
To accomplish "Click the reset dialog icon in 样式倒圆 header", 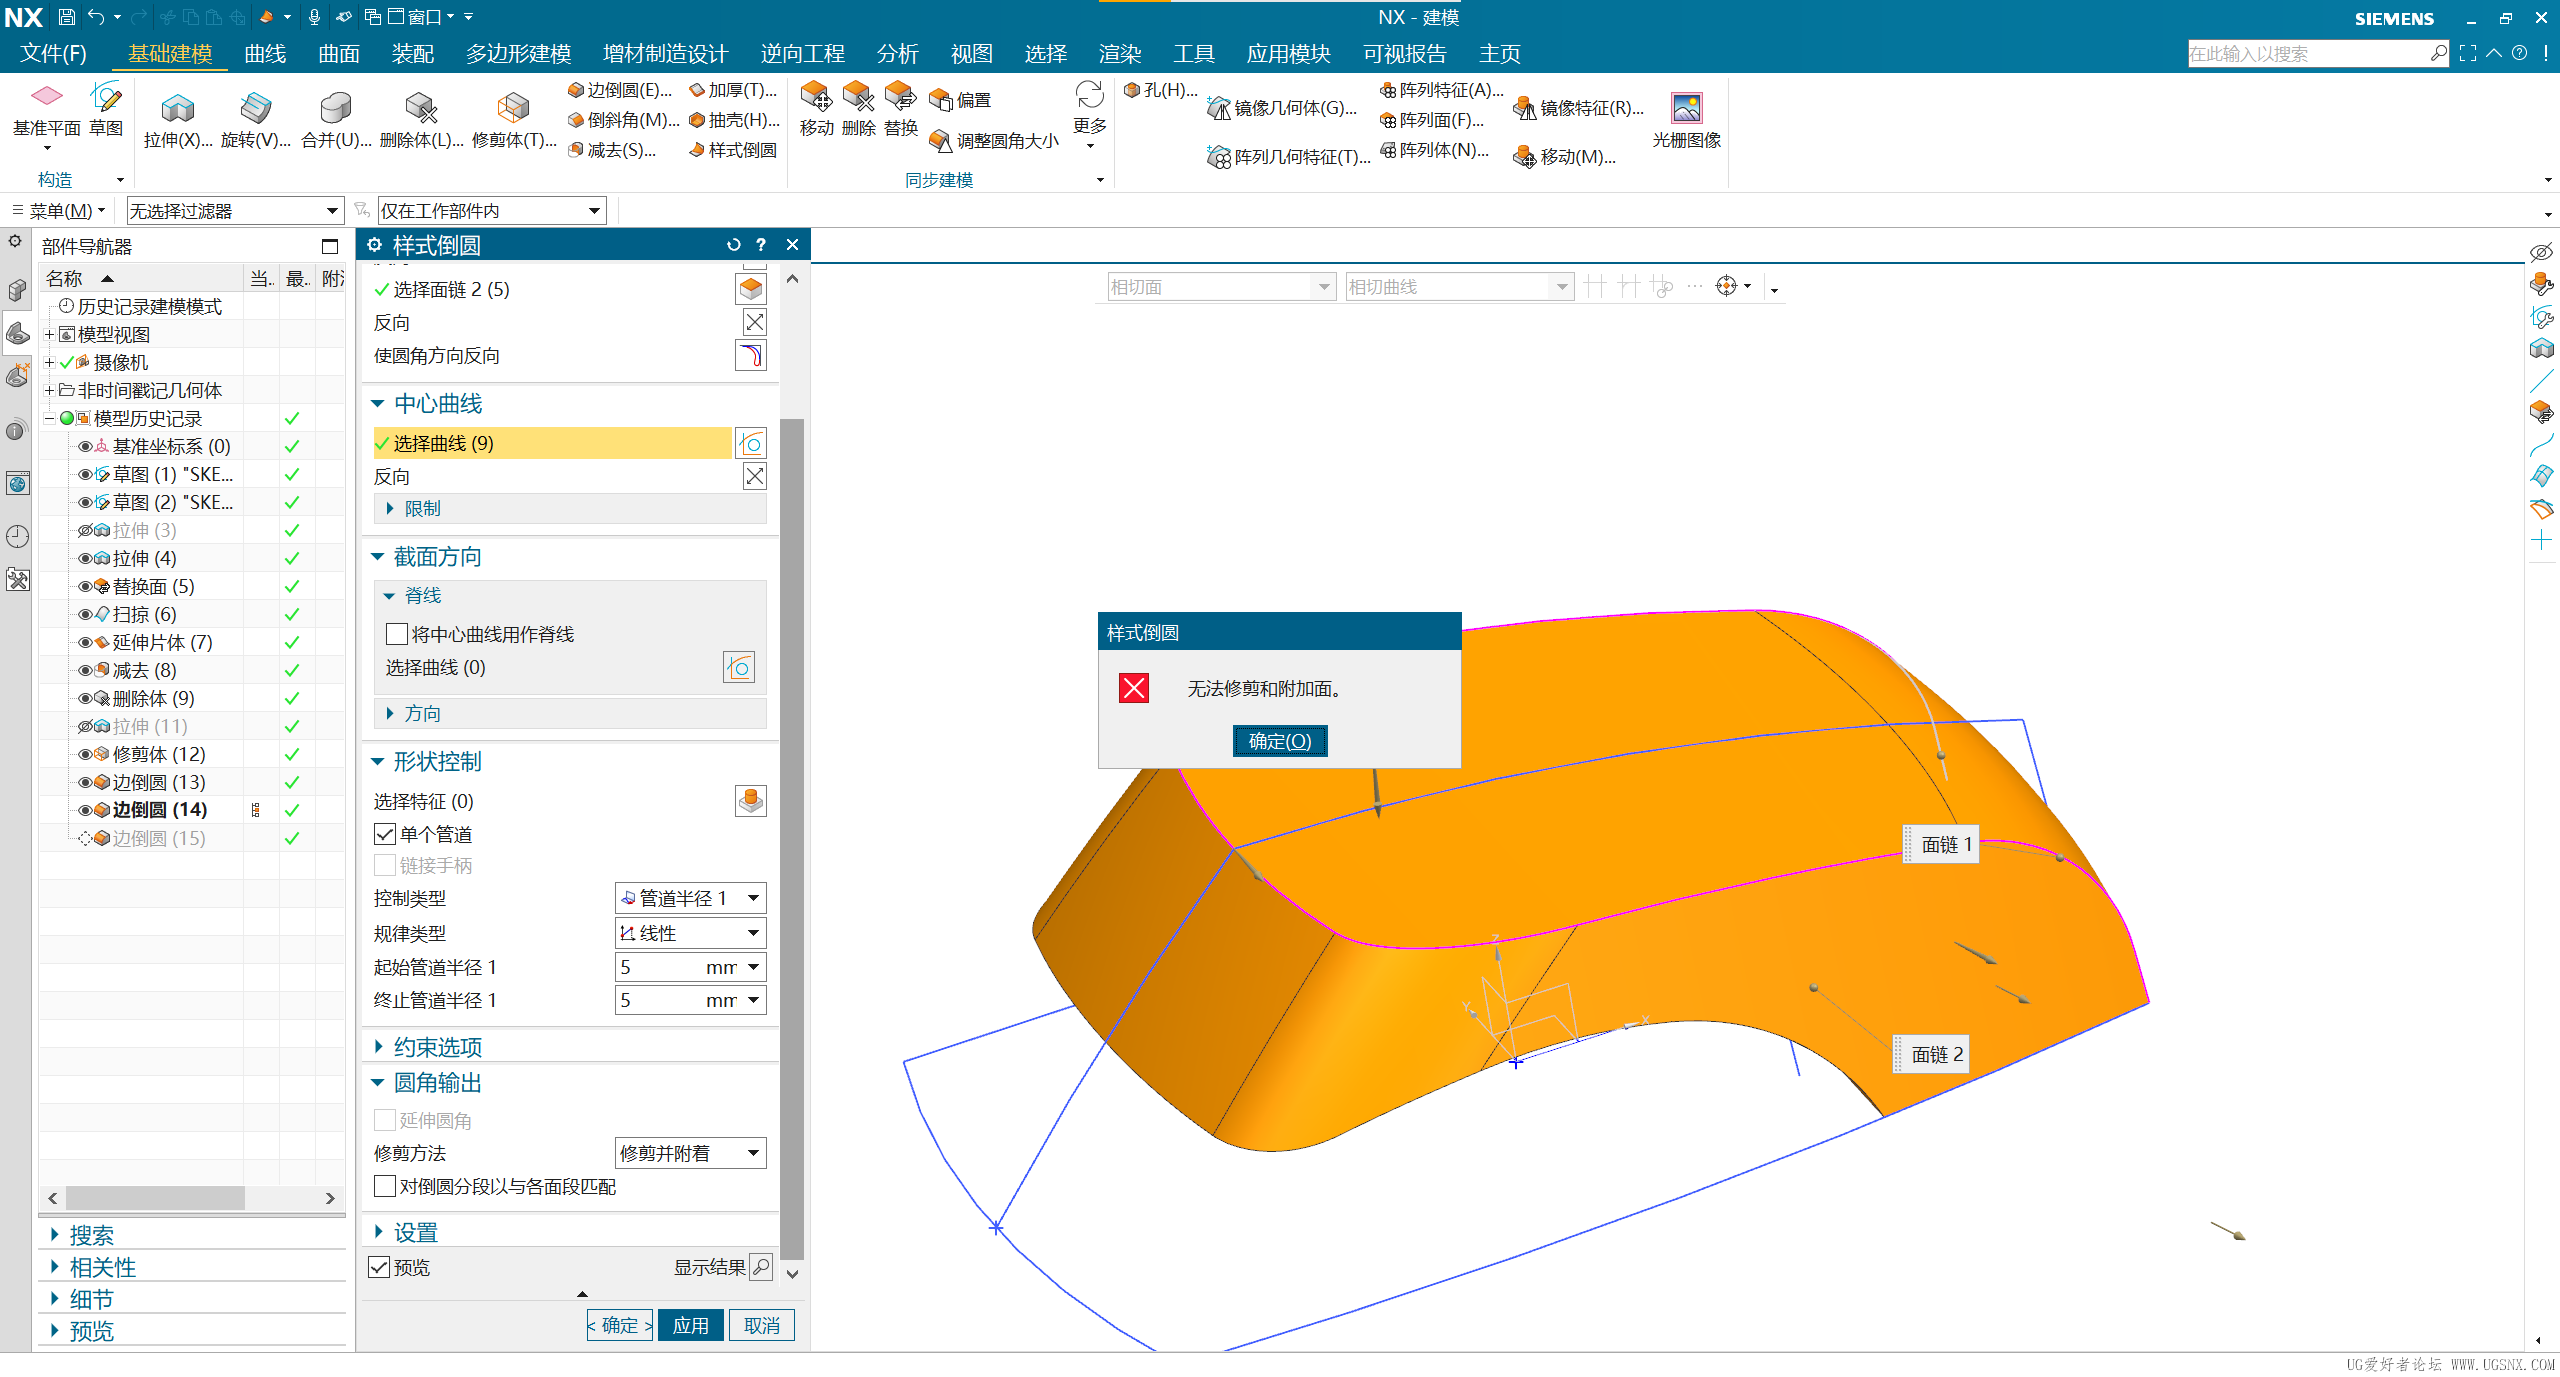I will (x=733, y=245).
